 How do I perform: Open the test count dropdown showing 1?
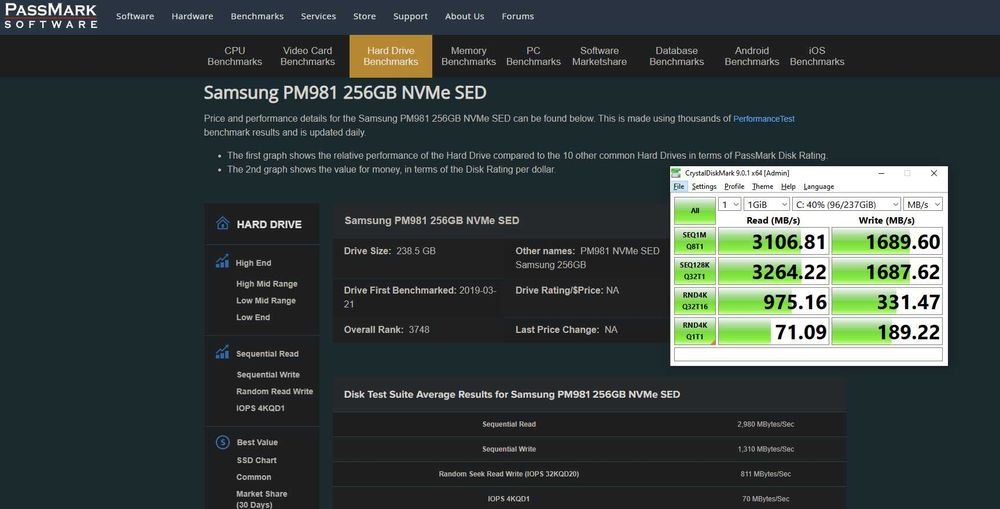pos(730,204)
